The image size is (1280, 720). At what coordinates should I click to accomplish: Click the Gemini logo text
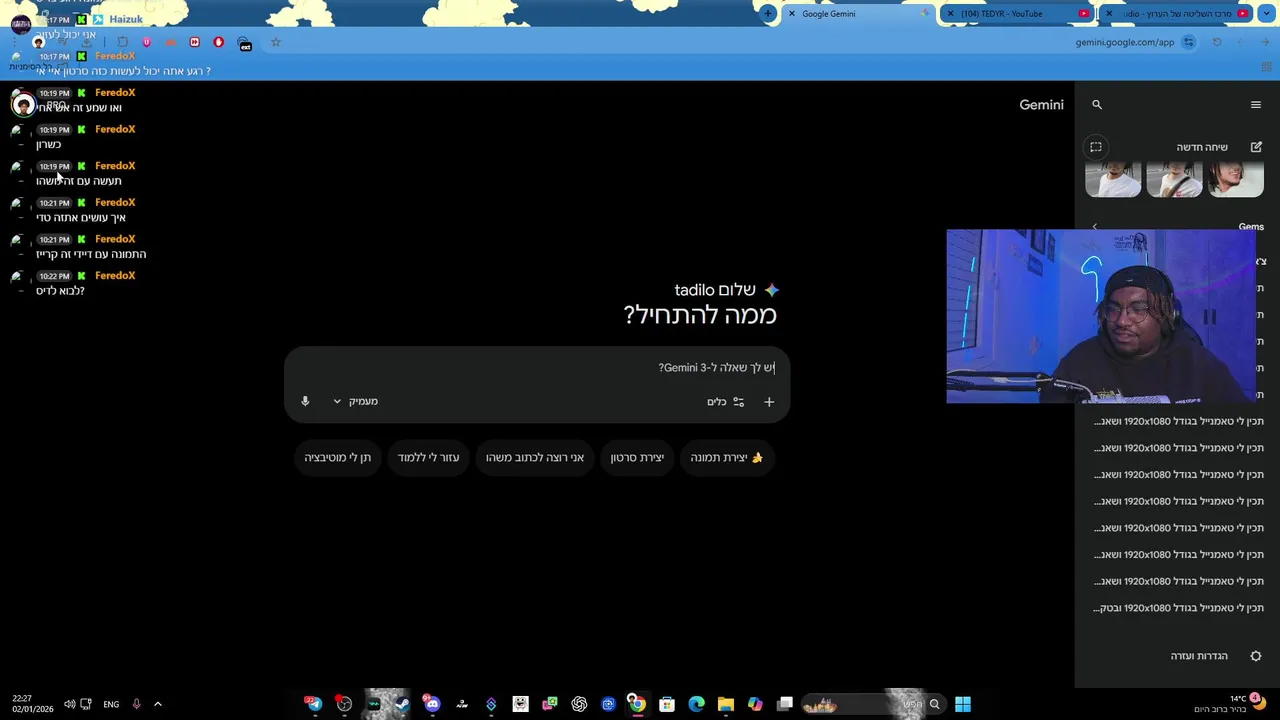pyautogui.click(x=1041, y=105)
